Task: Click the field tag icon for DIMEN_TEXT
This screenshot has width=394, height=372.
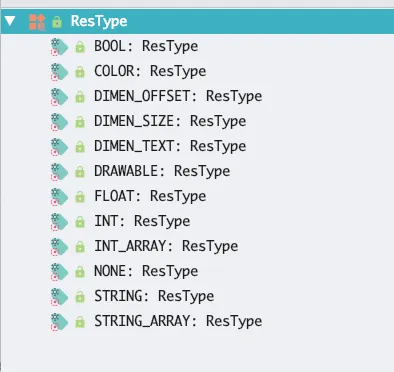Action: (59, 147)
